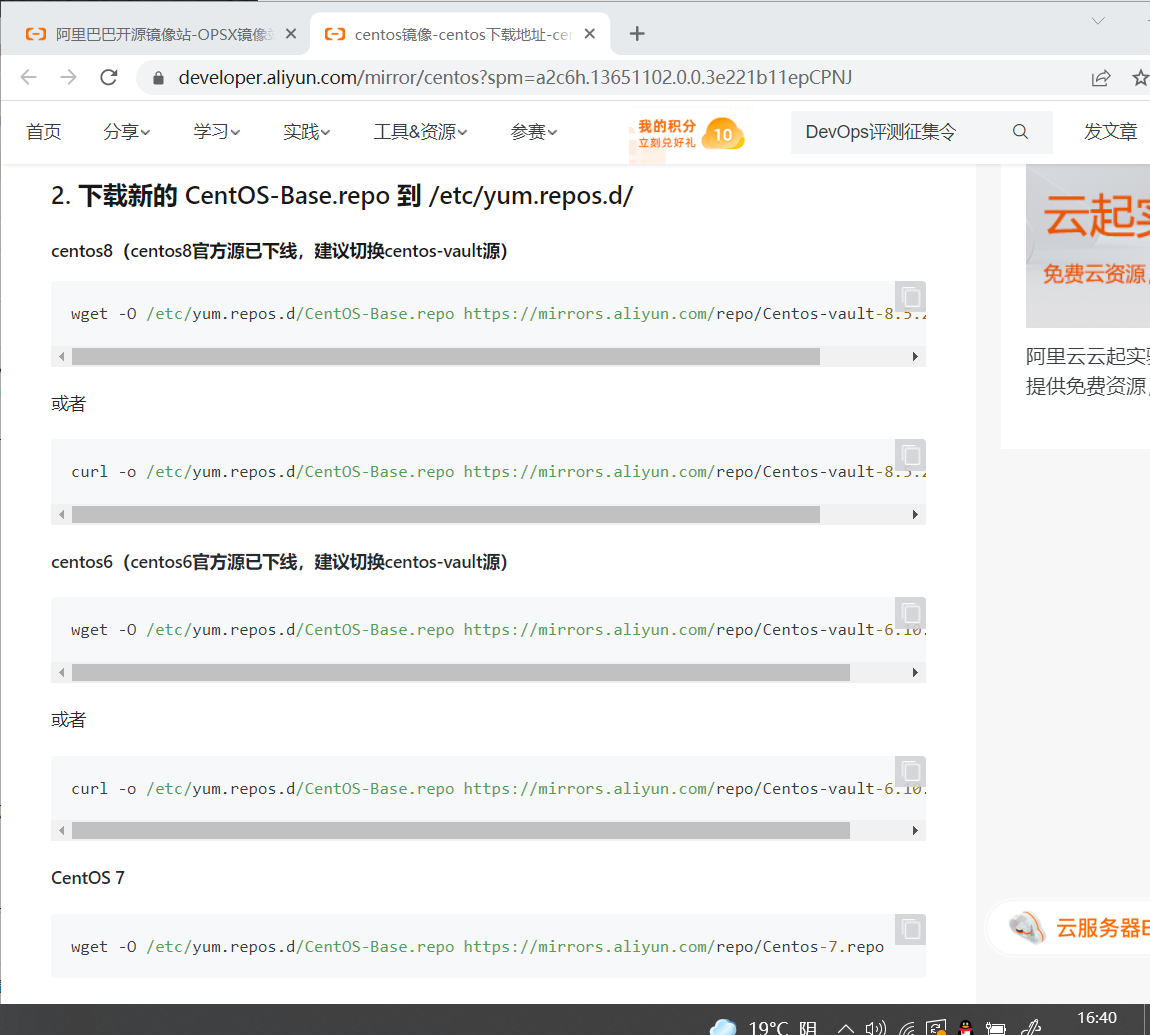Show hidden tray icons with the caret
The image size is (1150, 1035).
point(846,1028)
